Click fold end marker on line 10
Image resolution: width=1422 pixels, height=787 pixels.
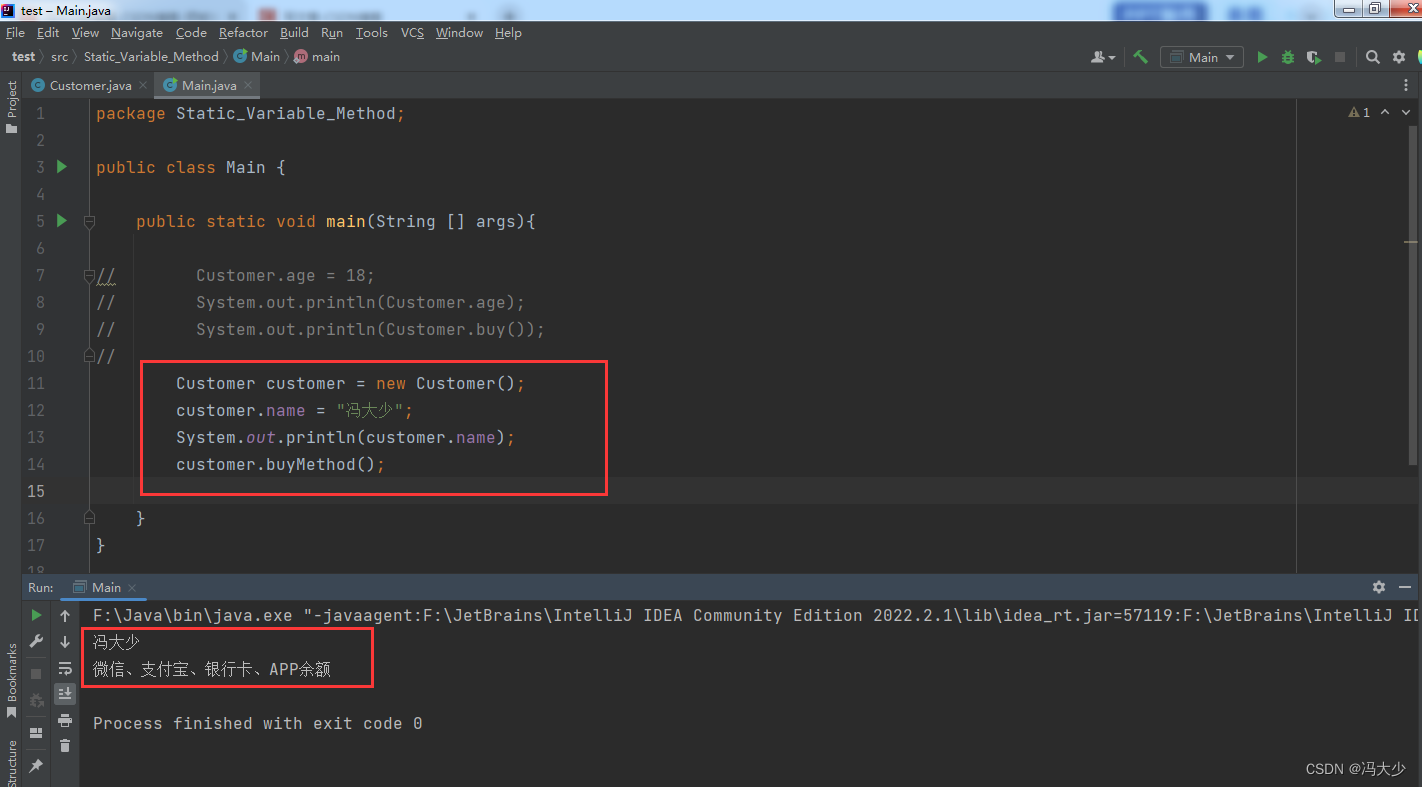click(x=89, y=356)
